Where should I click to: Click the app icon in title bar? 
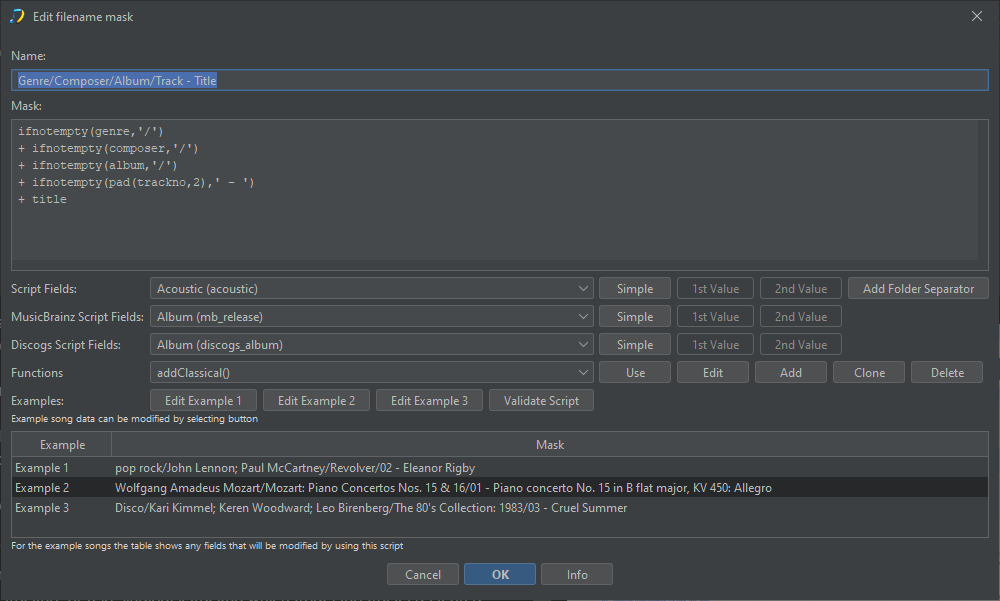tap(17, 16)
